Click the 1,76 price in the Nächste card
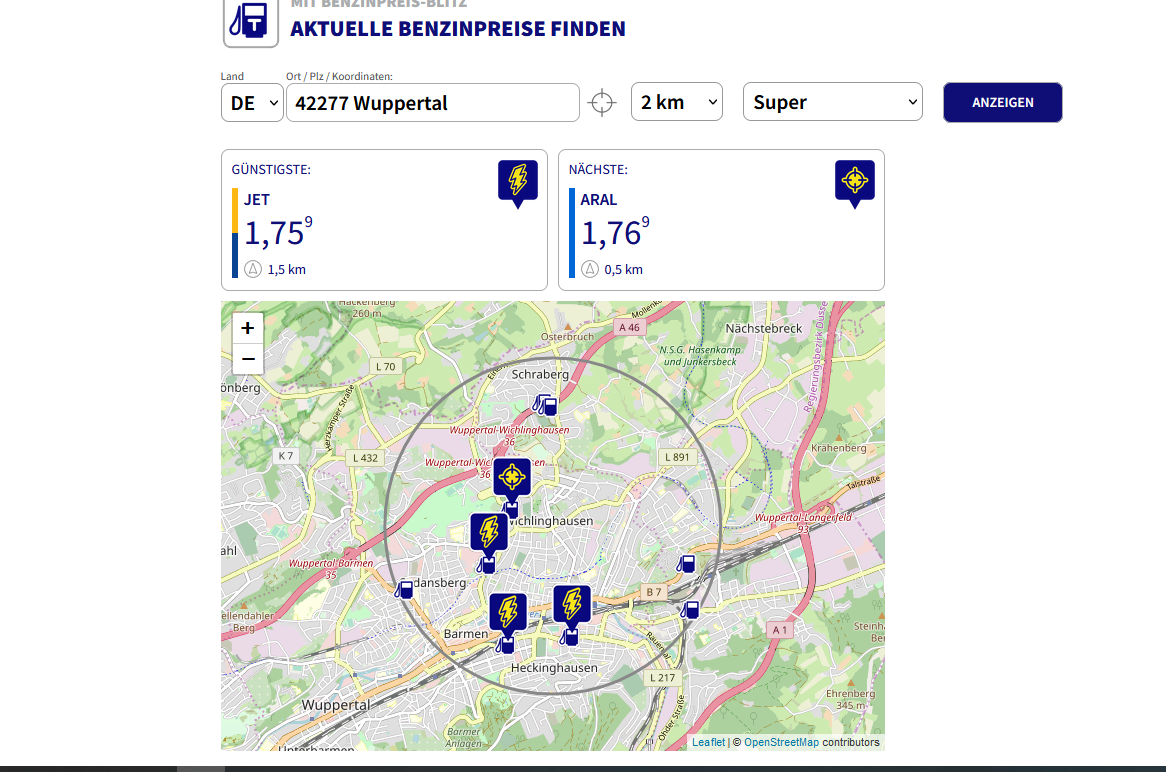Image resolution: width=1166 pixels, height=772 pixels. tap(615, 232)
